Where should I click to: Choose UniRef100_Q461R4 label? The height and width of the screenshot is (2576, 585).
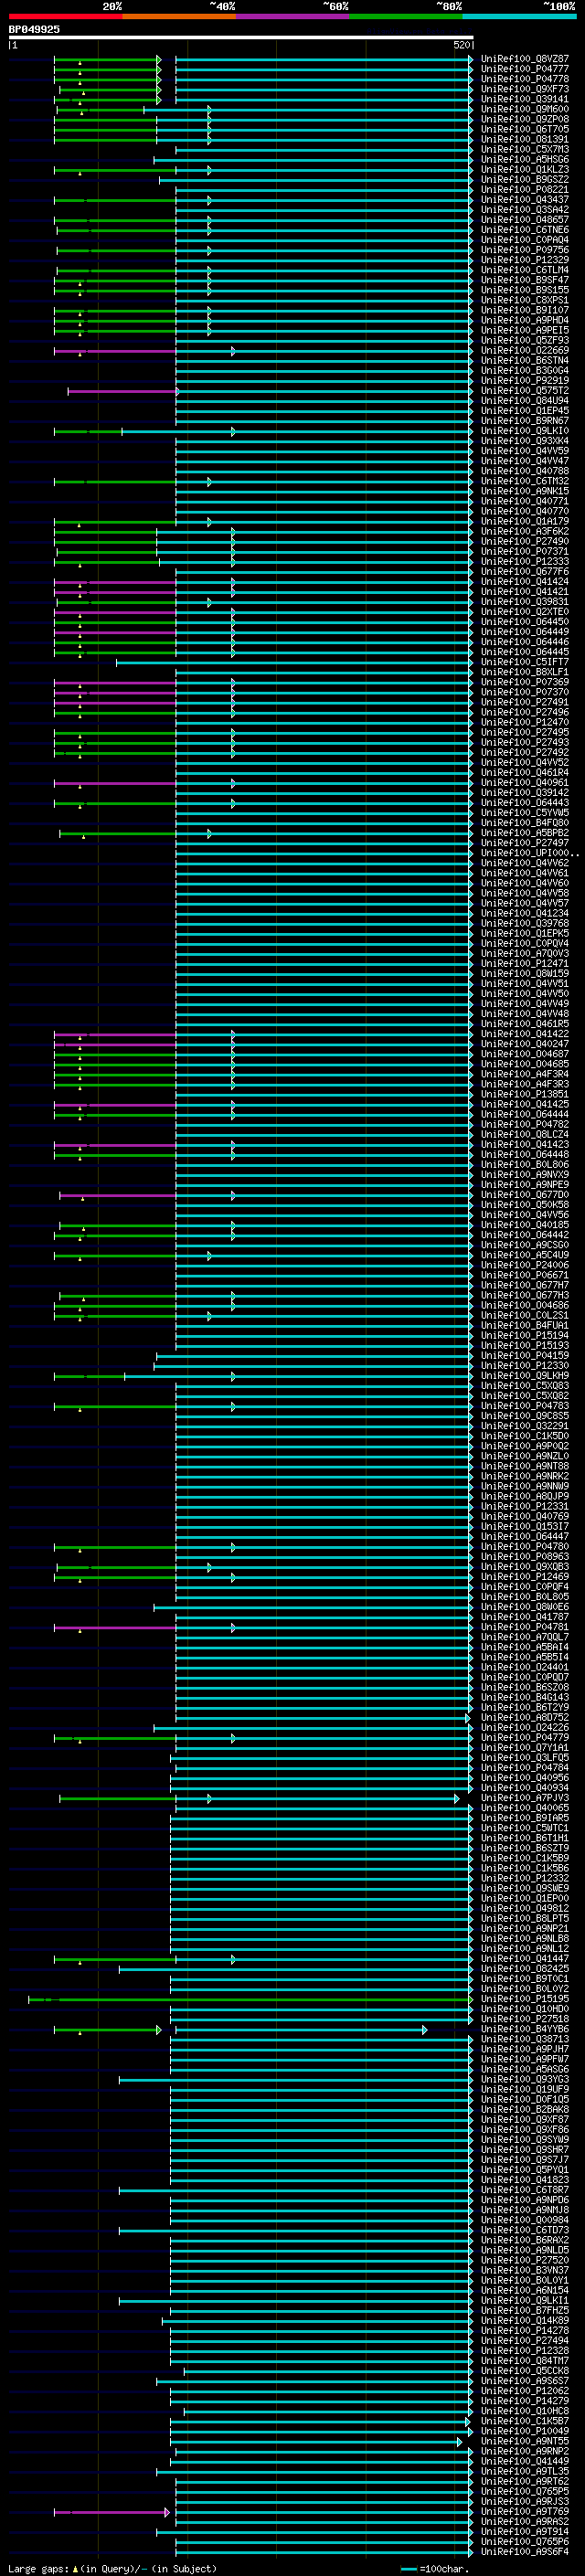point(525,772)
